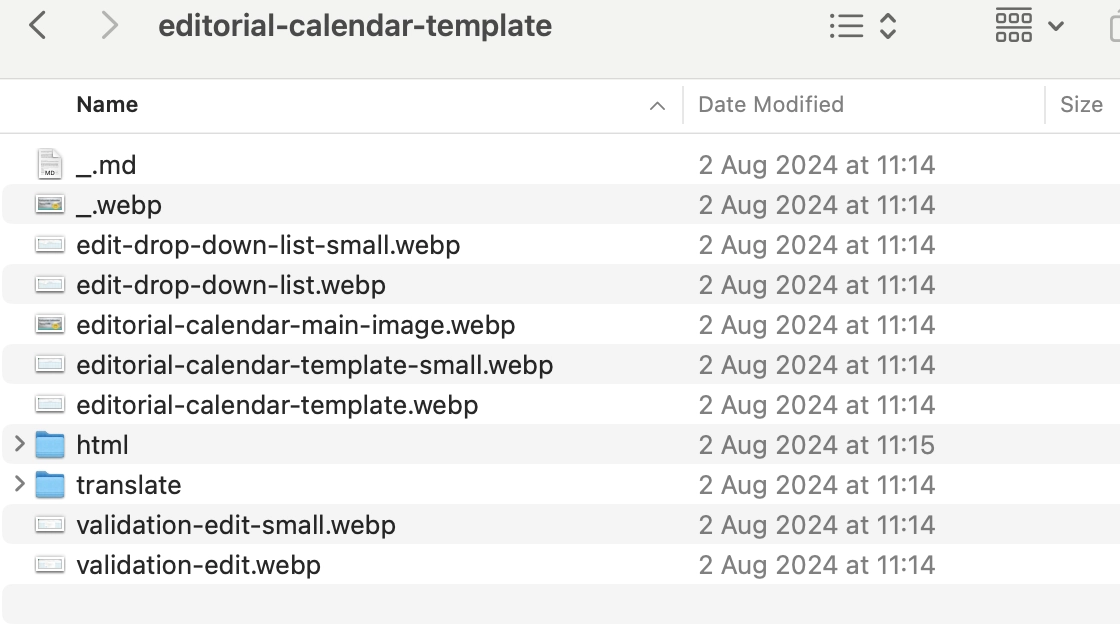Select the html folder icon
This screenshot has width=1120, height=628.
pos(49,444)
